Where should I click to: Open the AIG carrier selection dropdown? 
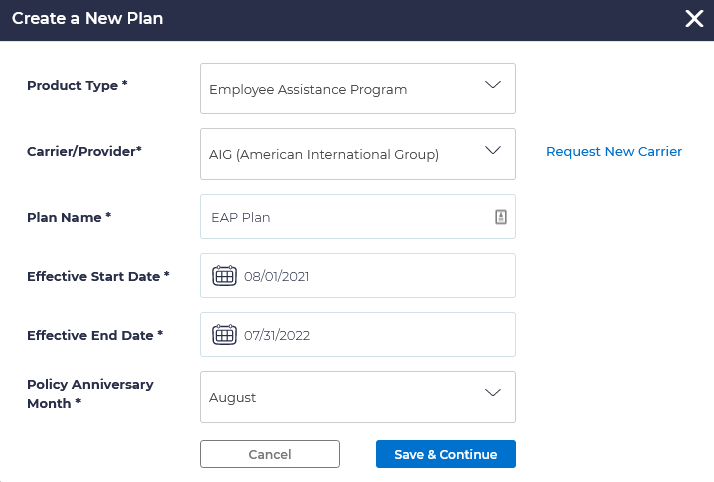point(357,154)
